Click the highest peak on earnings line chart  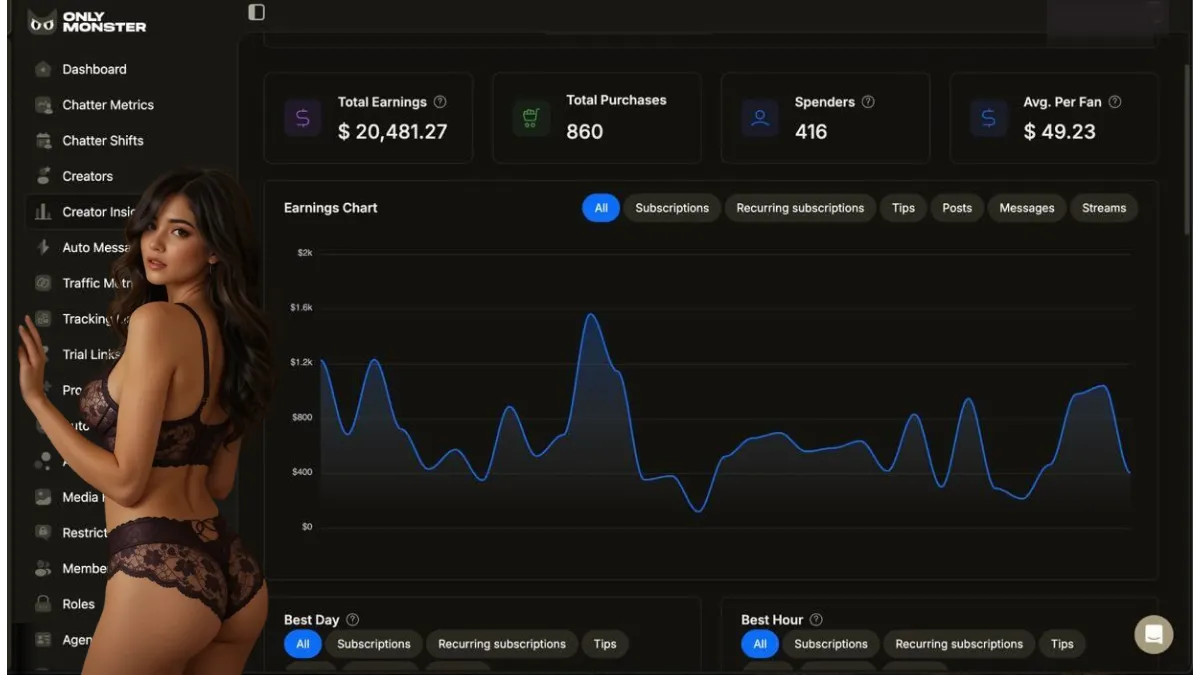591,315
